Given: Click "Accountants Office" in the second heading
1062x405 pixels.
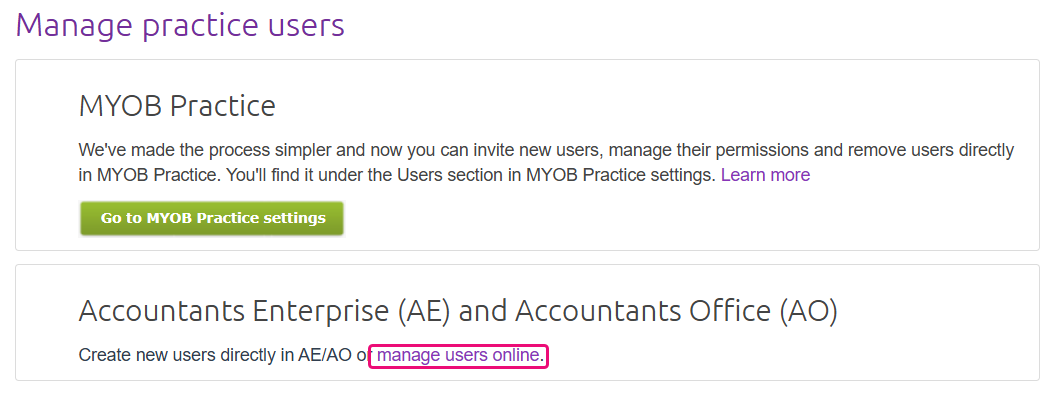Looking at the screenshot, I should [642, 311].
